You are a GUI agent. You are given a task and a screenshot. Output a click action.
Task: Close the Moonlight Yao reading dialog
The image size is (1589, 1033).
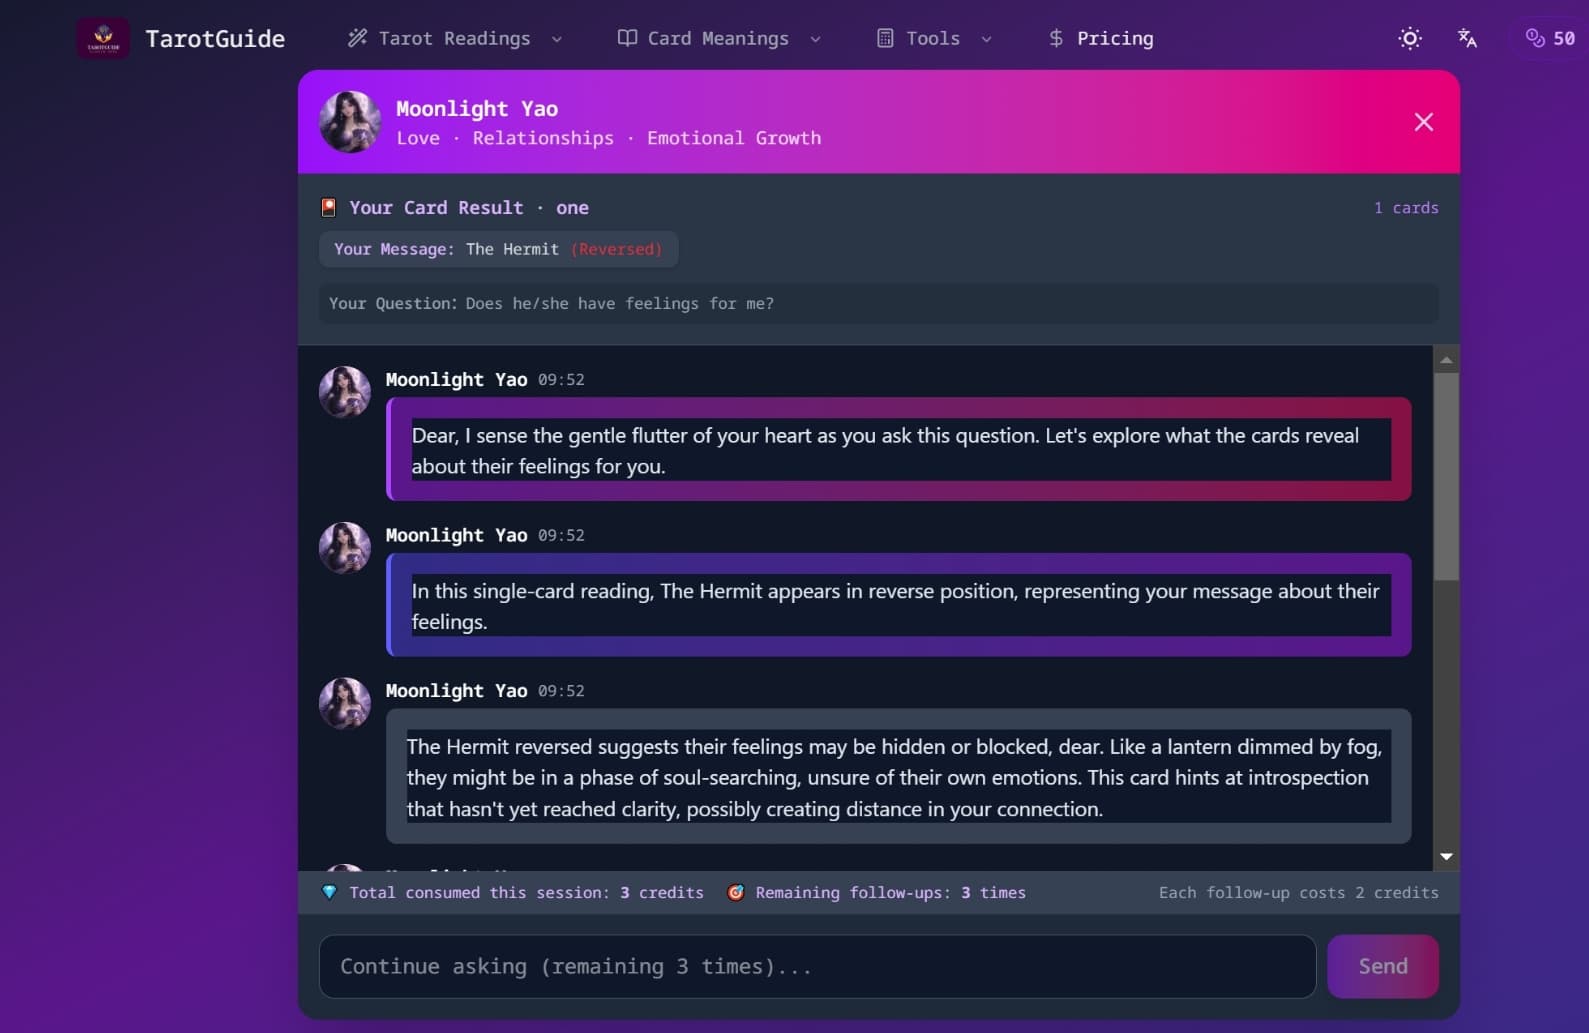[1423, 121]
